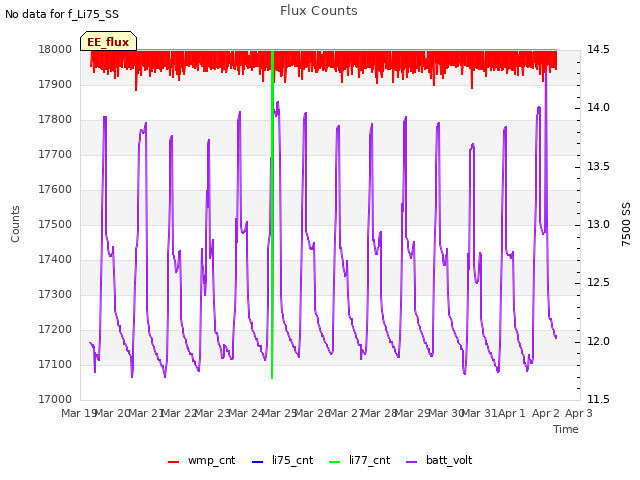Click the 12.0 right-axis tick label

(598, 341)
